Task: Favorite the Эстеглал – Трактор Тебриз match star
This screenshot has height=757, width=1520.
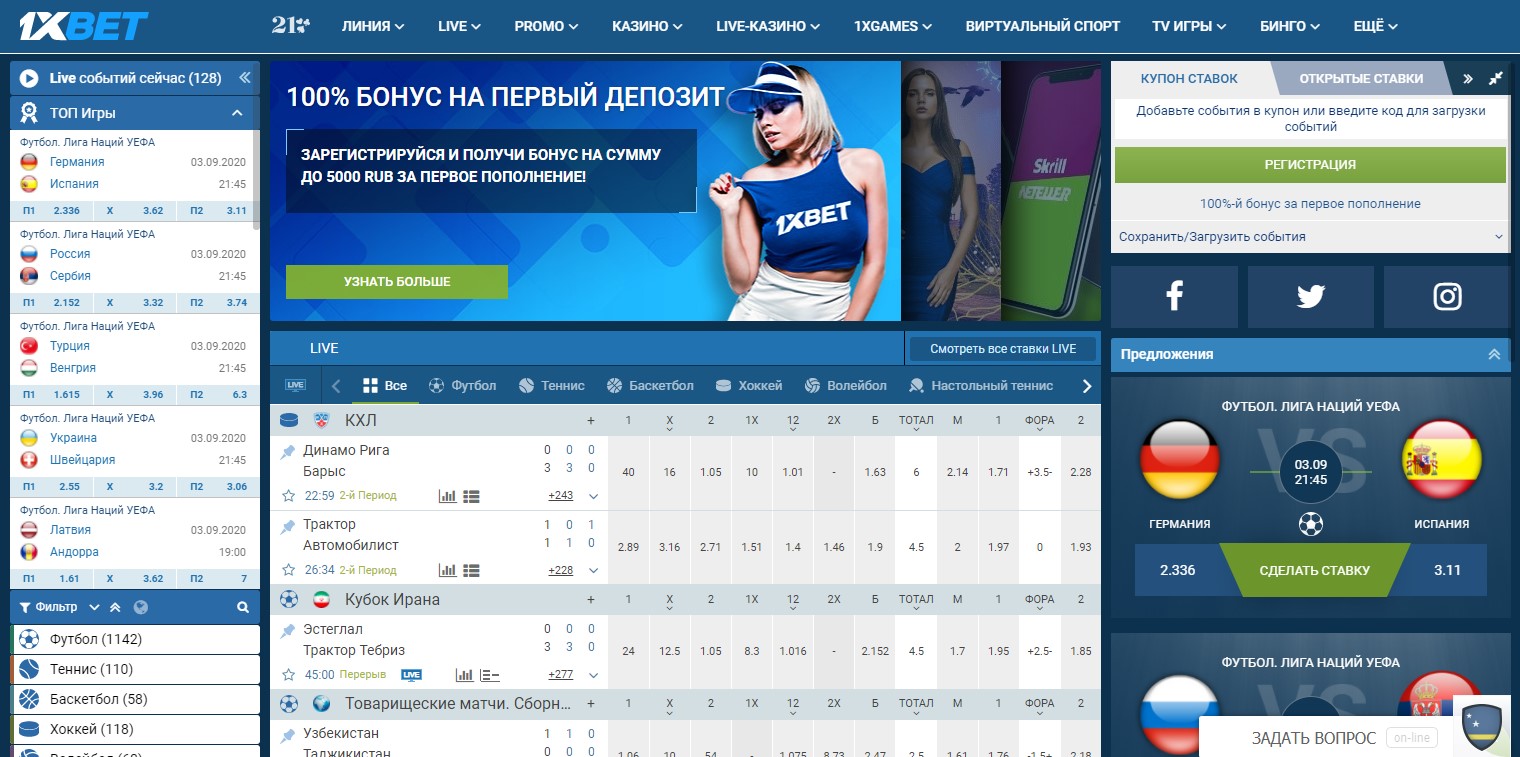Action: pos(288,675)
